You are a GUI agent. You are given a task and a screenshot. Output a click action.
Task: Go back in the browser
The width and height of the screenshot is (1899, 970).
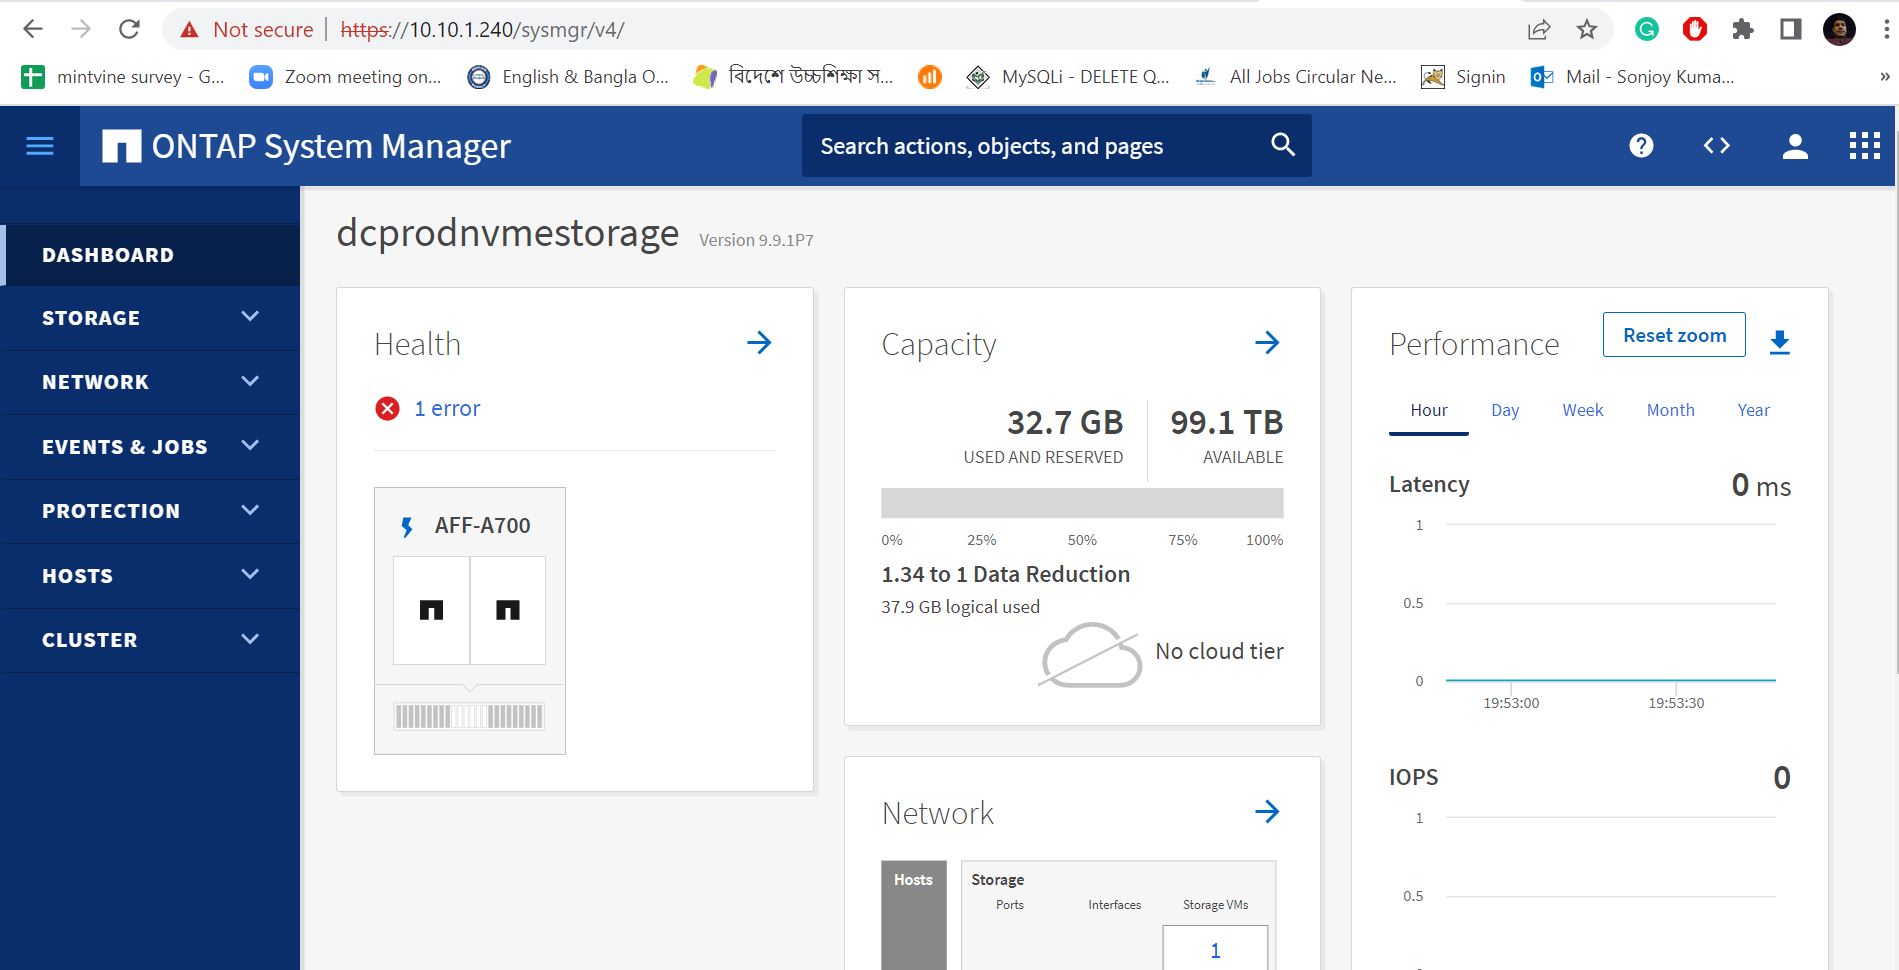tap(33, 29)
